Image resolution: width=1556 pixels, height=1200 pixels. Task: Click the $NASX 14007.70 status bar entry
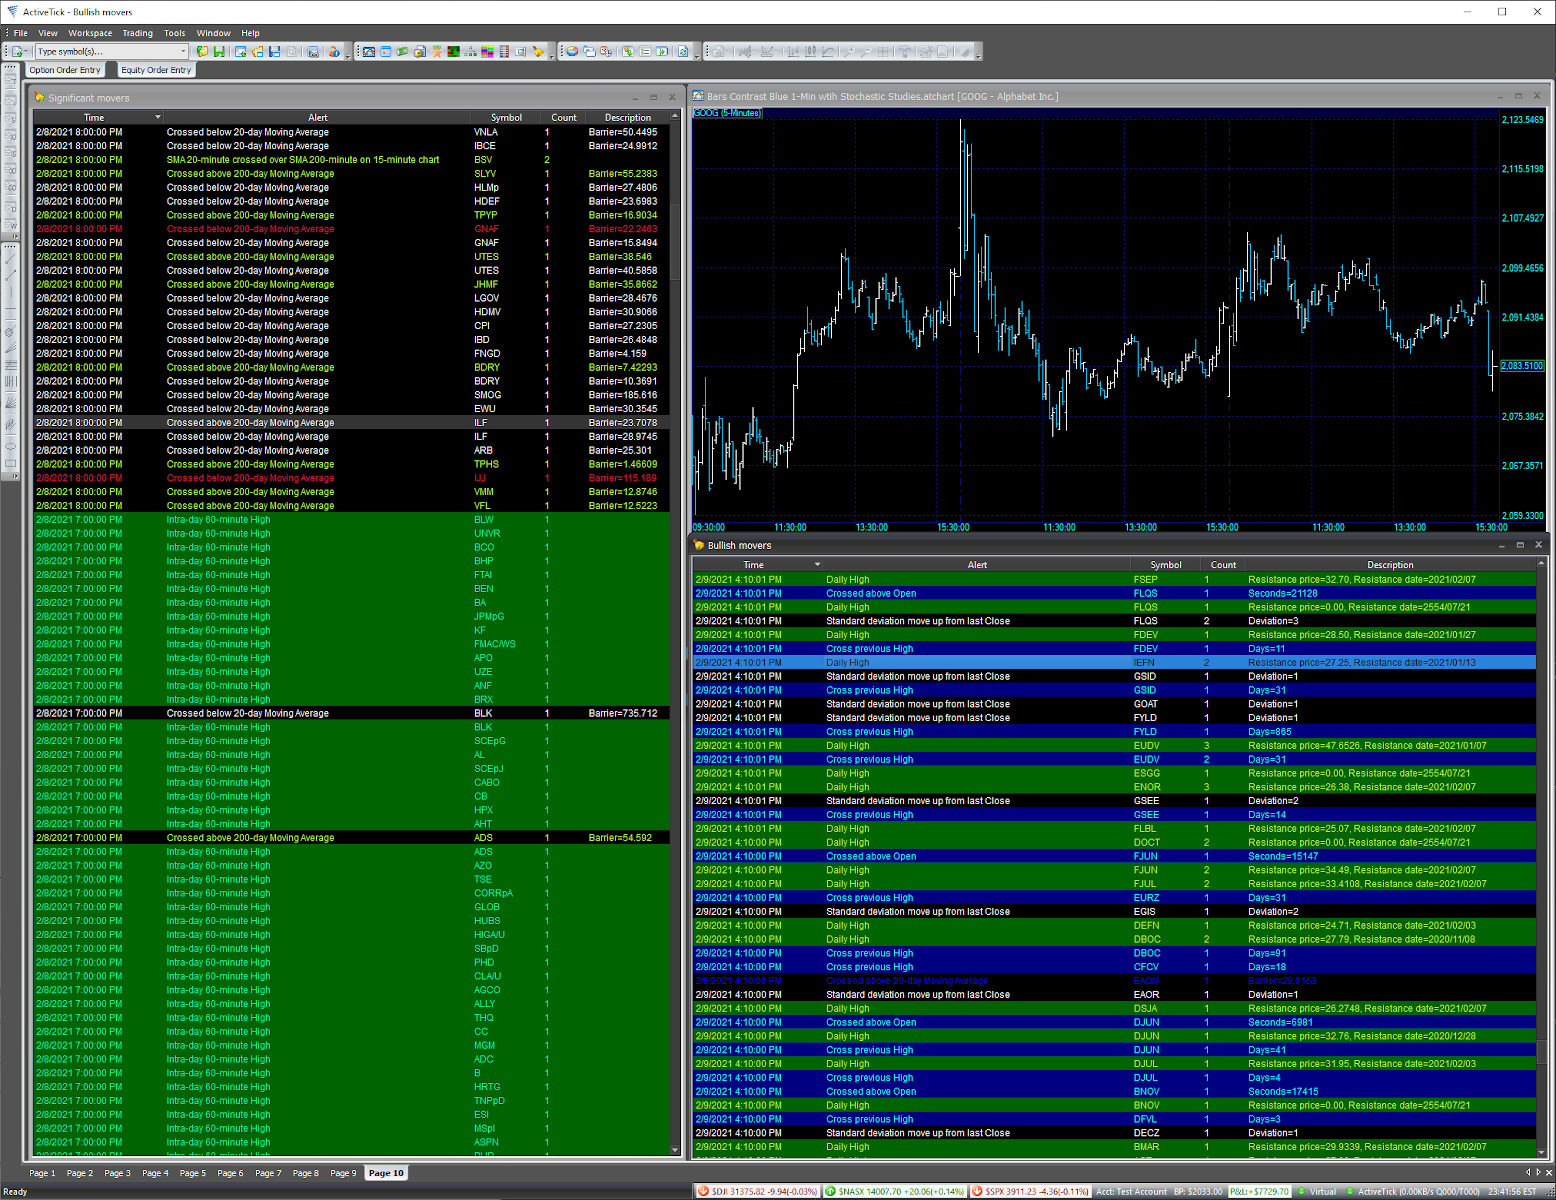click(895, 1191)
